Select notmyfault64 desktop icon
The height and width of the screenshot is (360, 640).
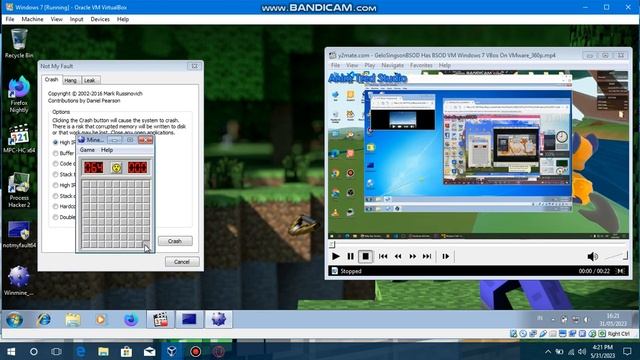point(19,235)
